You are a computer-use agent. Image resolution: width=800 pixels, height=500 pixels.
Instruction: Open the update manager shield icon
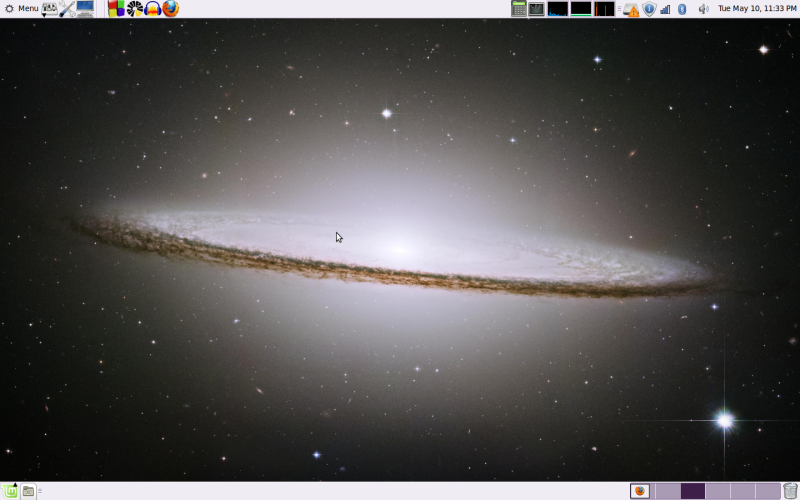pyautogui.click(x=649, y=9)
